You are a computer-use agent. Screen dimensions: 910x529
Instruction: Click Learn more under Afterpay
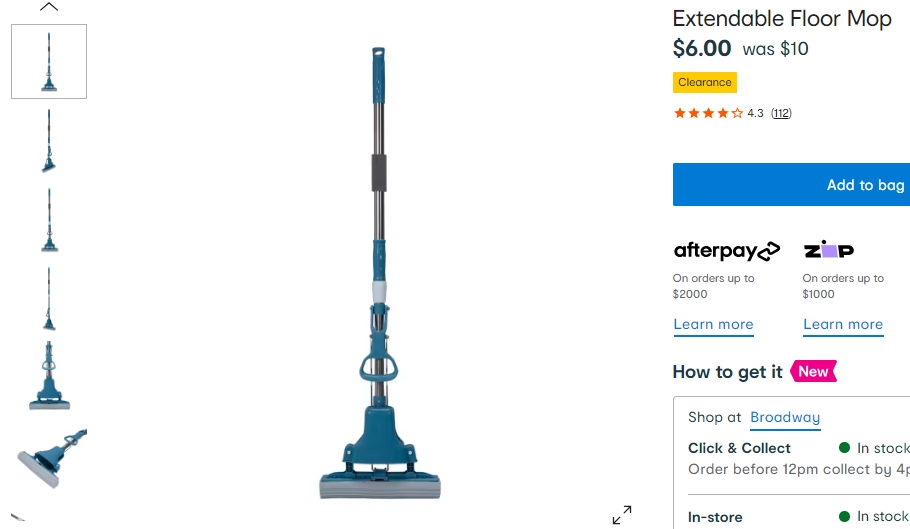tap(713, 324)
